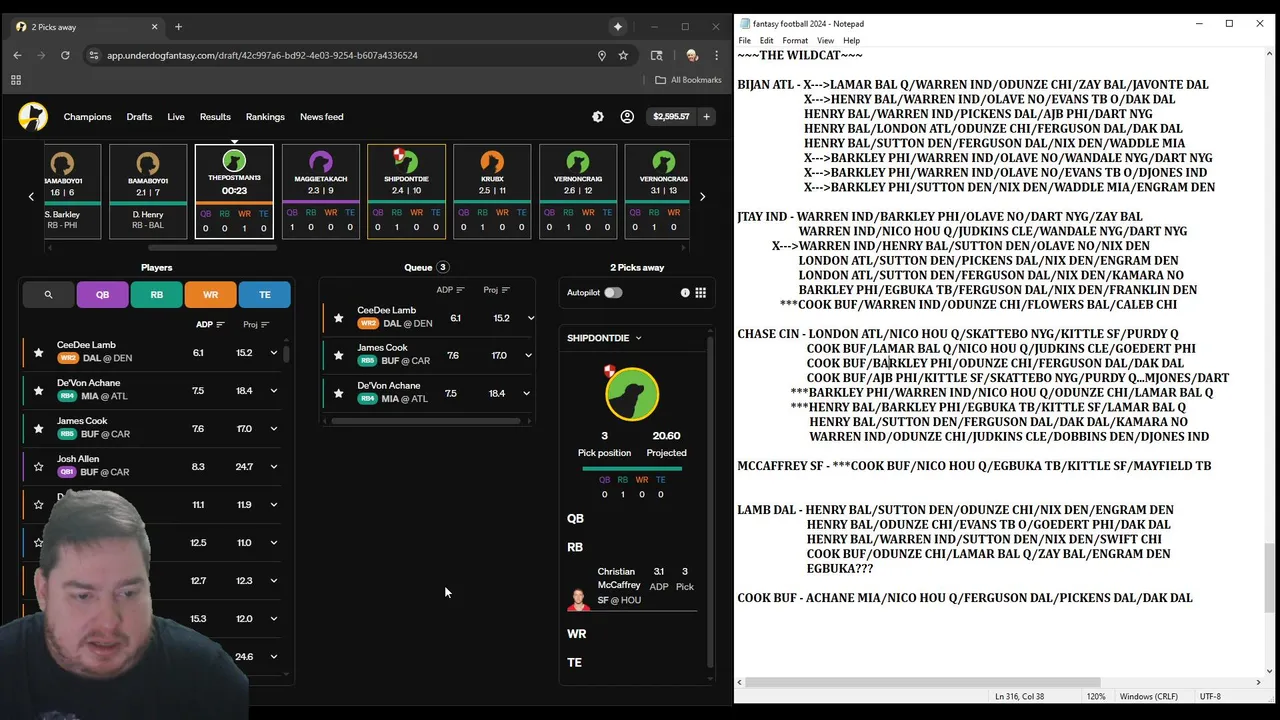Click the draft carousel left arrow
Viewport: 1280px width, 720px height.
pos(31,197)
